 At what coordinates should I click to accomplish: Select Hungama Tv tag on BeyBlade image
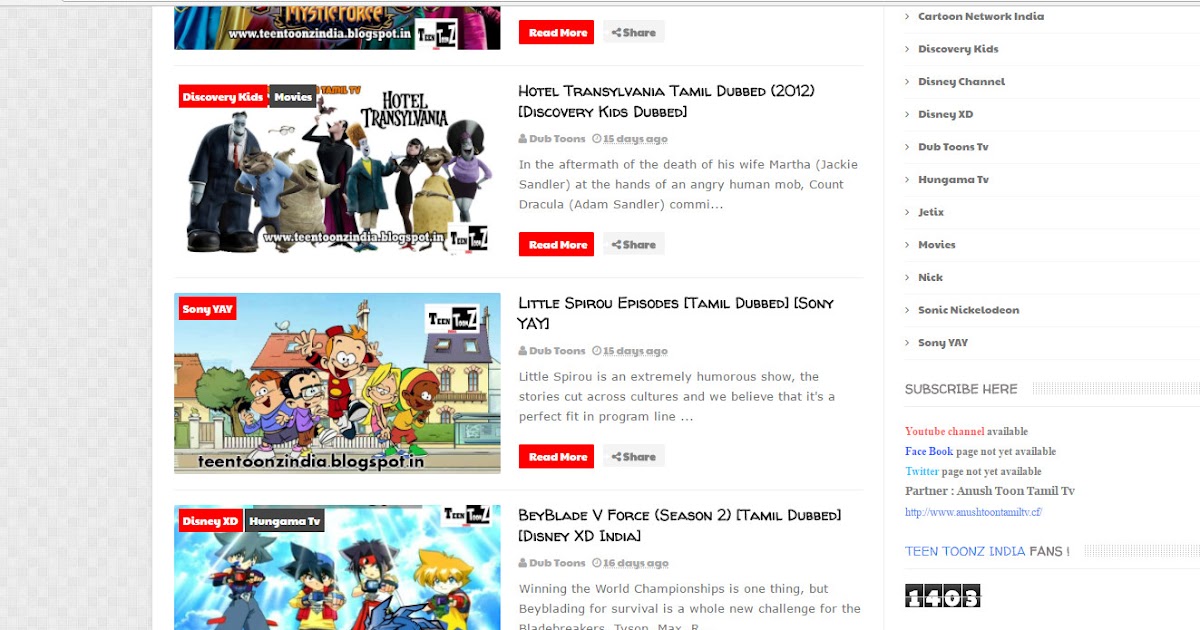coord(285,521)
